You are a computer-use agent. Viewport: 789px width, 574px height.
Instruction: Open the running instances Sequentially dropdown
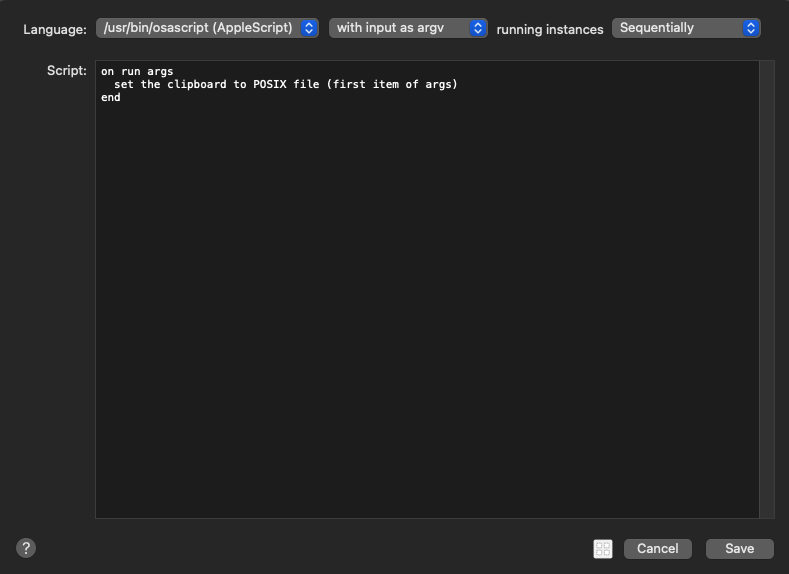pyautogui.click(x=686, y=28)
